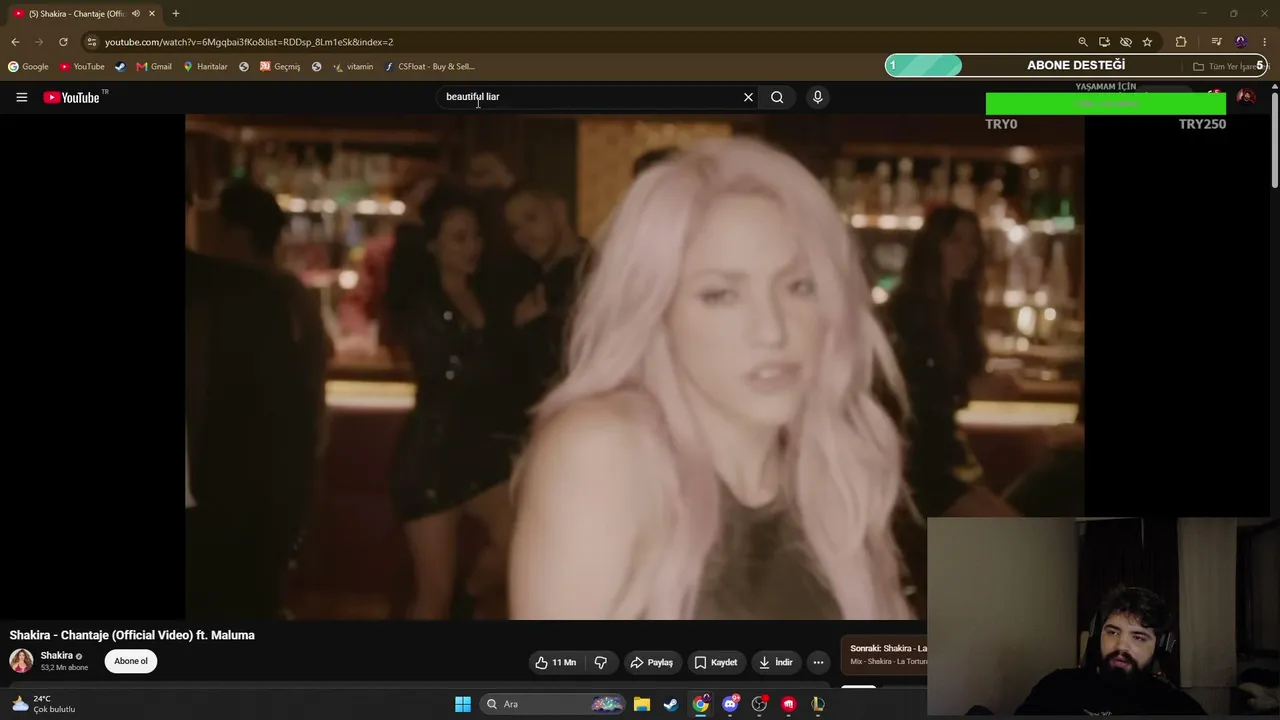Open Steam from the taskbar
Image resolution: width=1280 pixels, height=720 pixels.
(x=671, y=704)
